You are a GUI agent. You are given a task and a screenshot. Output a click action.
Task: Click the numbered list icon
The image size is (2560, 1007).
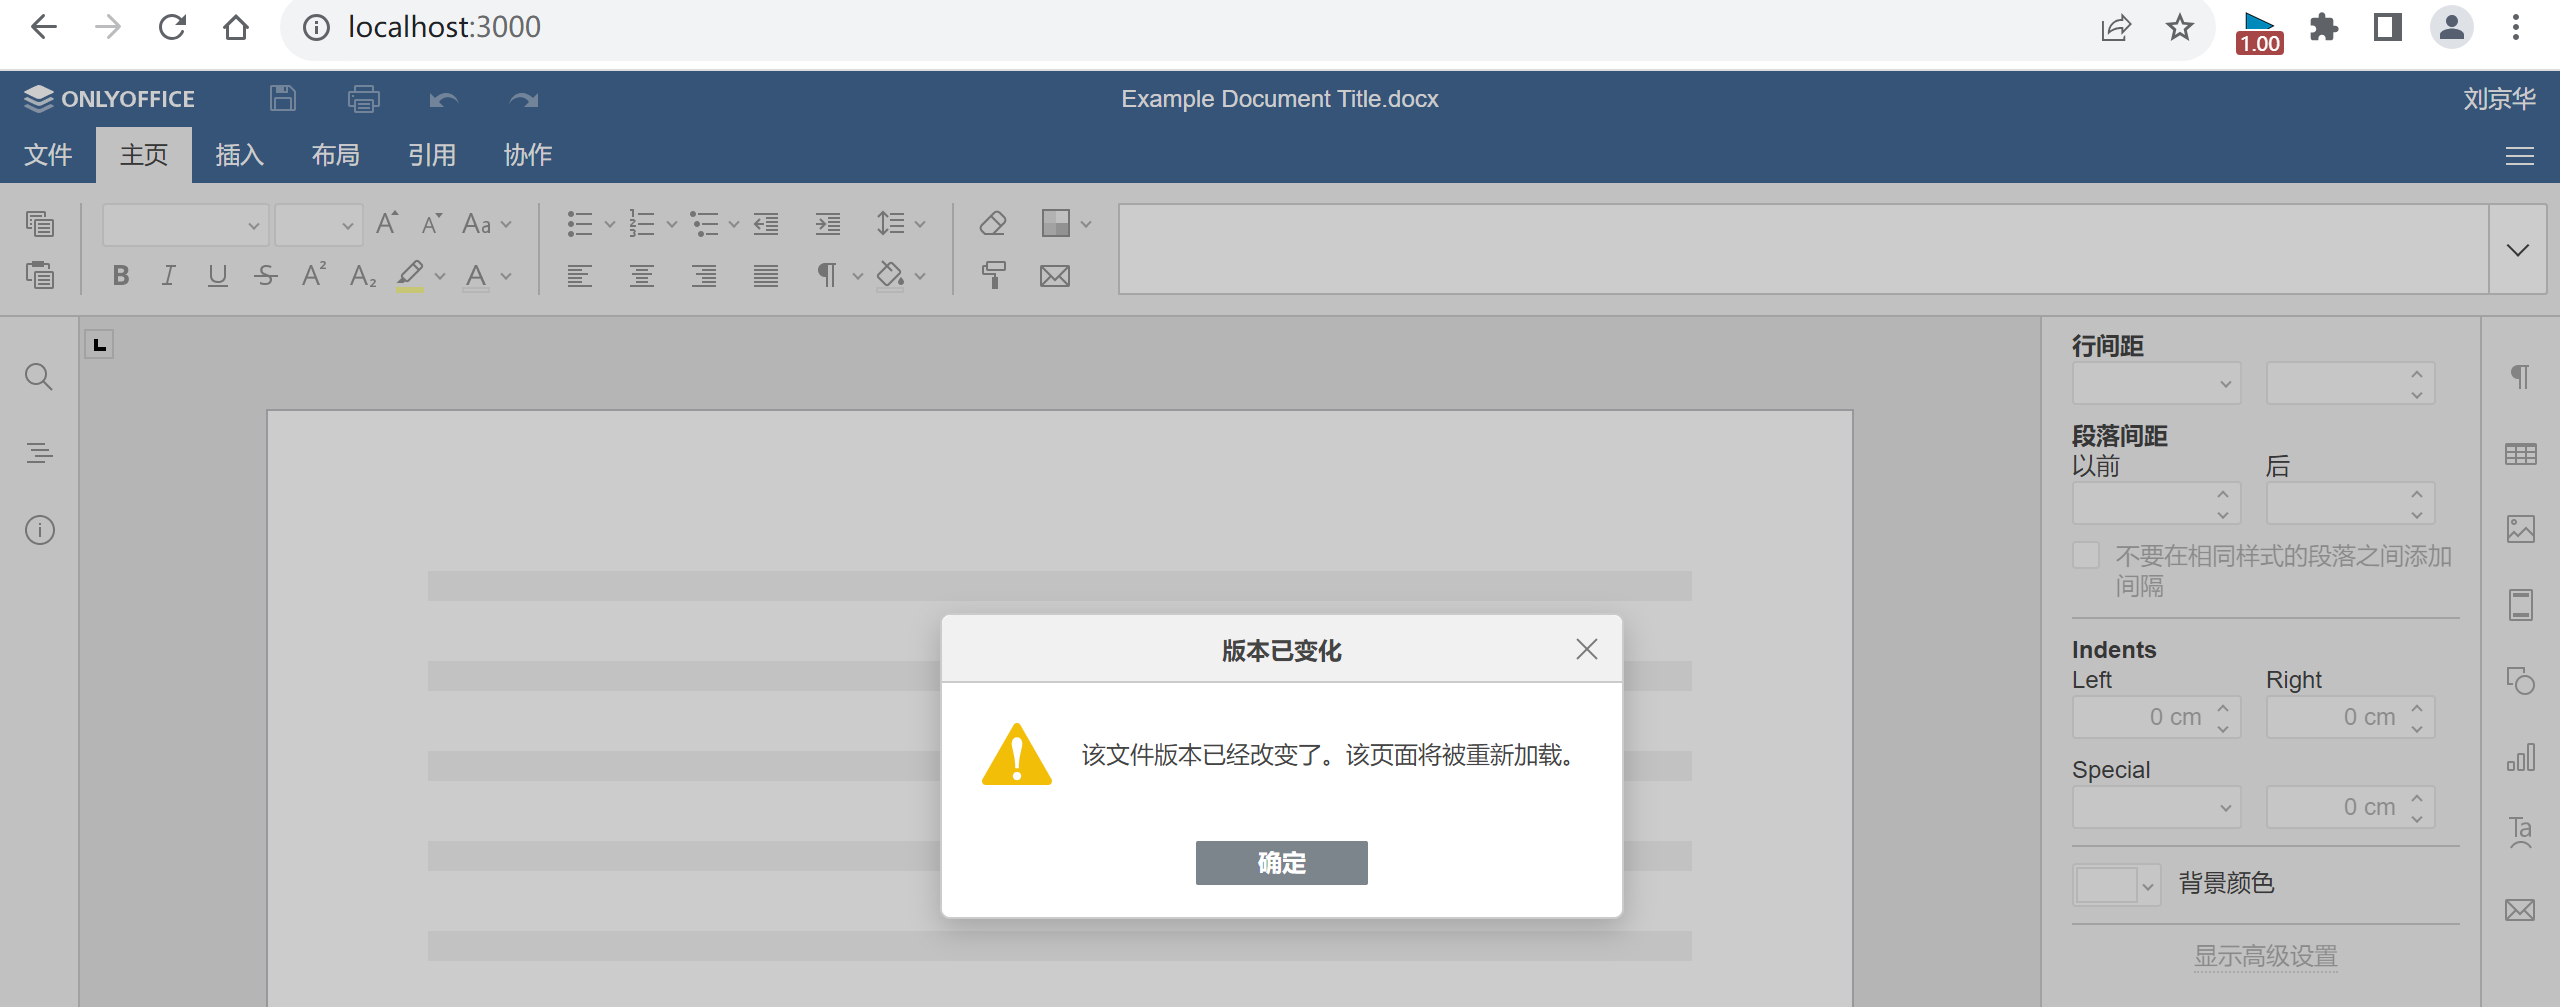point(642,223)
